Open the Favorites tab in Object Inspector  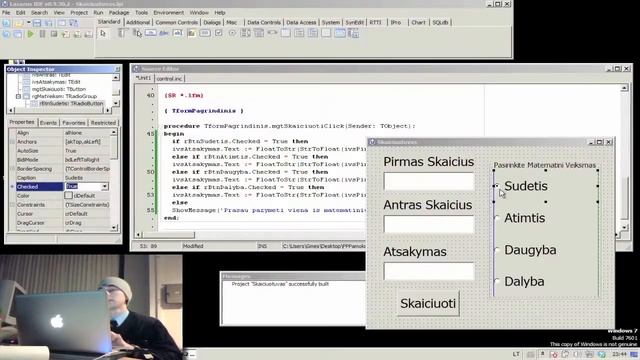click(73, 123)
